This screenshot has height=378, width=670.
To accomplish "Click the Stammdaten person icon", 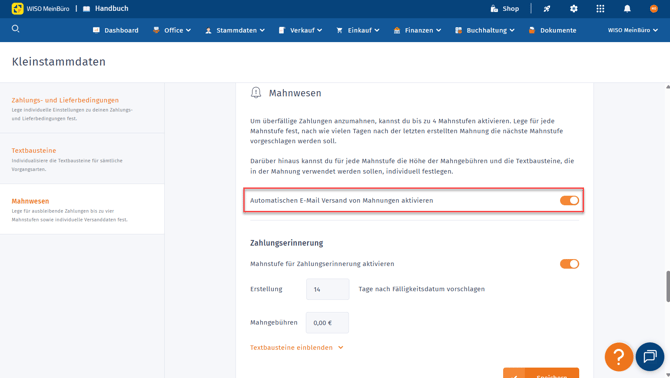I will (208, 30).
